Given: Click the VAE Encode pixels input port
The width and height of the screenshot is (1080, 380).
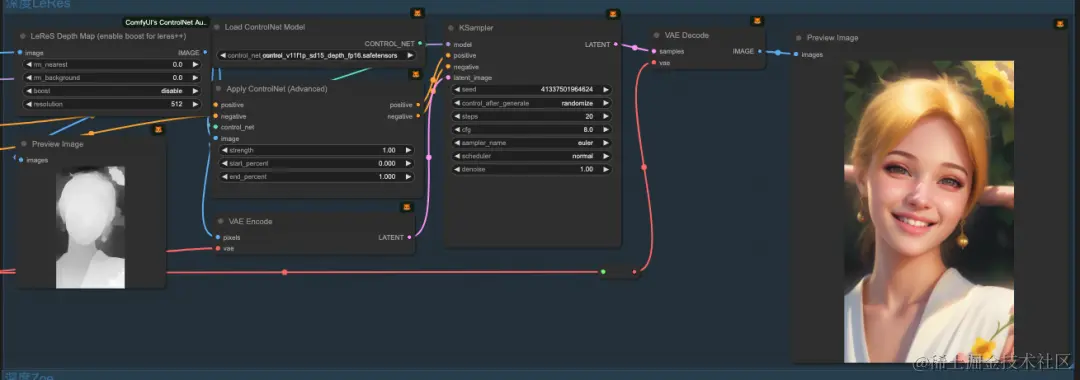Looking at the screenshot, I should click(x=218, y=238).
